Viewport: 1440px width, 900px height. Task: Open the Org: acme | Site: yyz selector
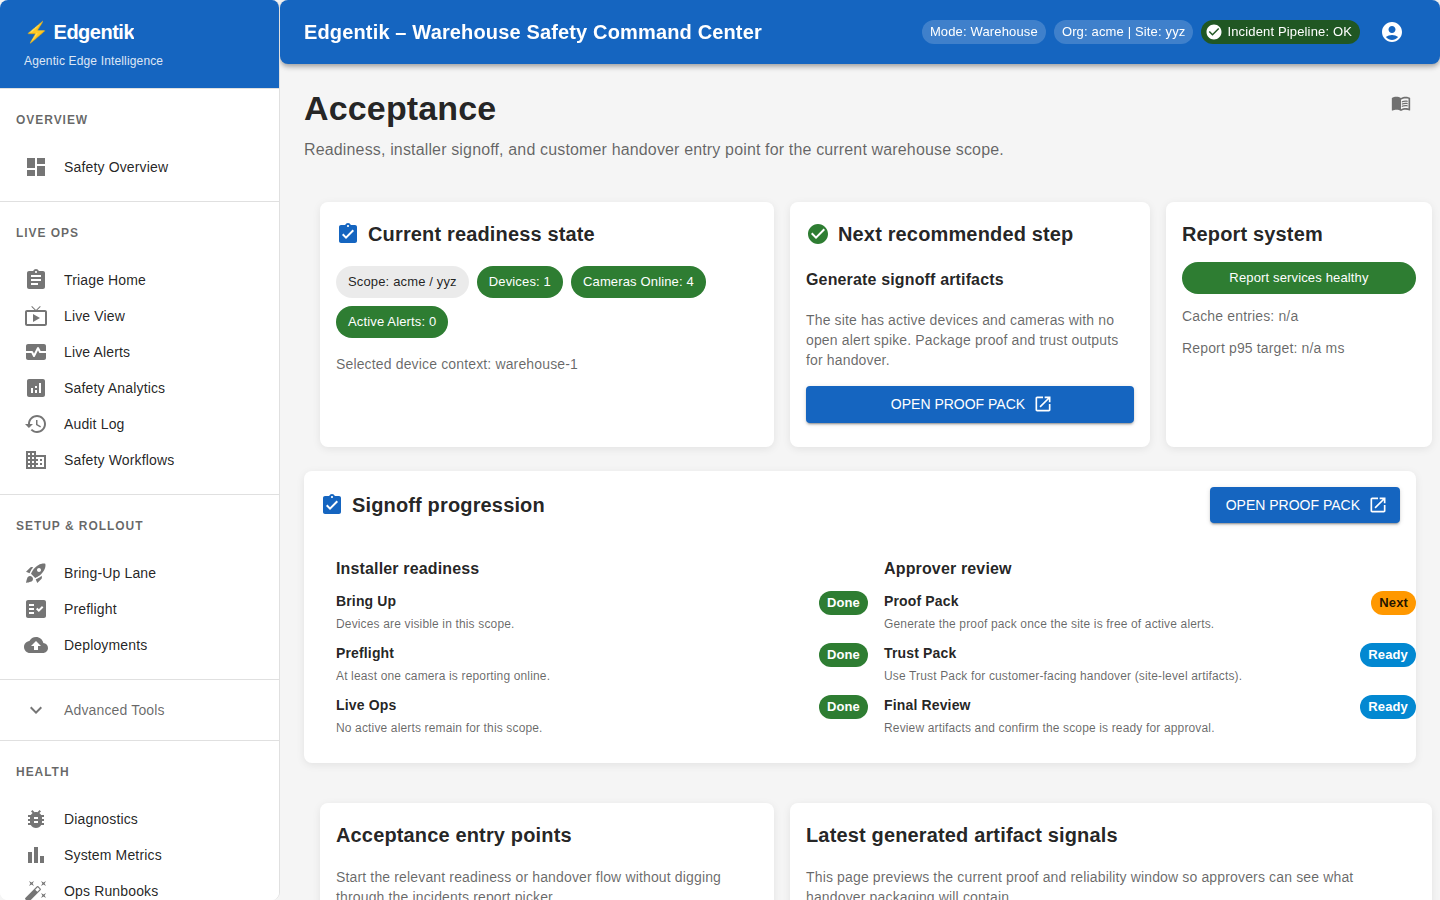(x=1123, y=31)
